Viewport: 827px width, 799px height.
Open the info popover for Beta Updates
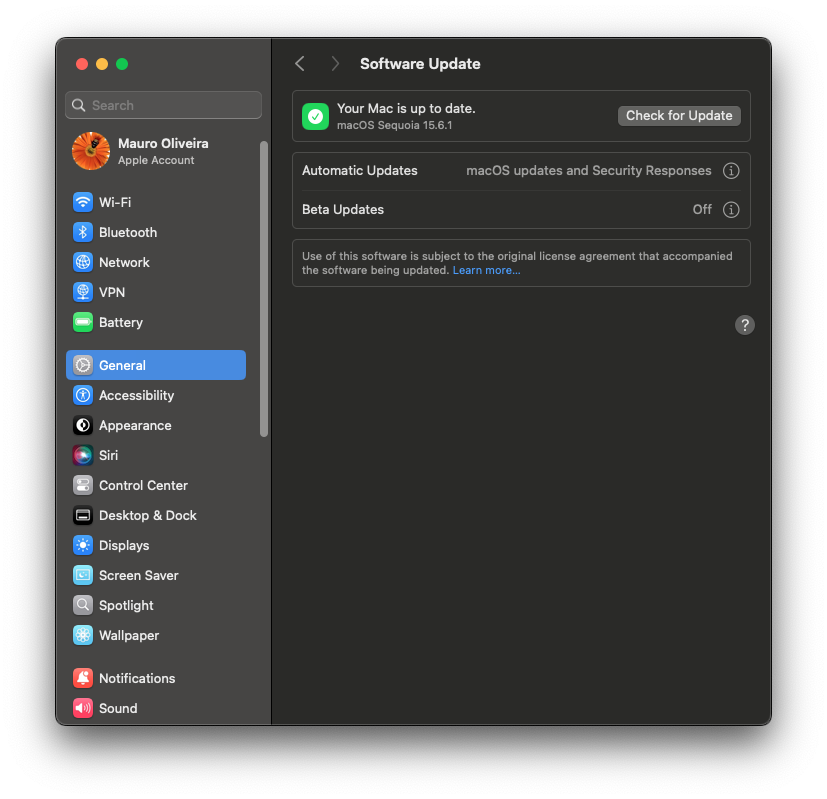click(x=731, y=210)
